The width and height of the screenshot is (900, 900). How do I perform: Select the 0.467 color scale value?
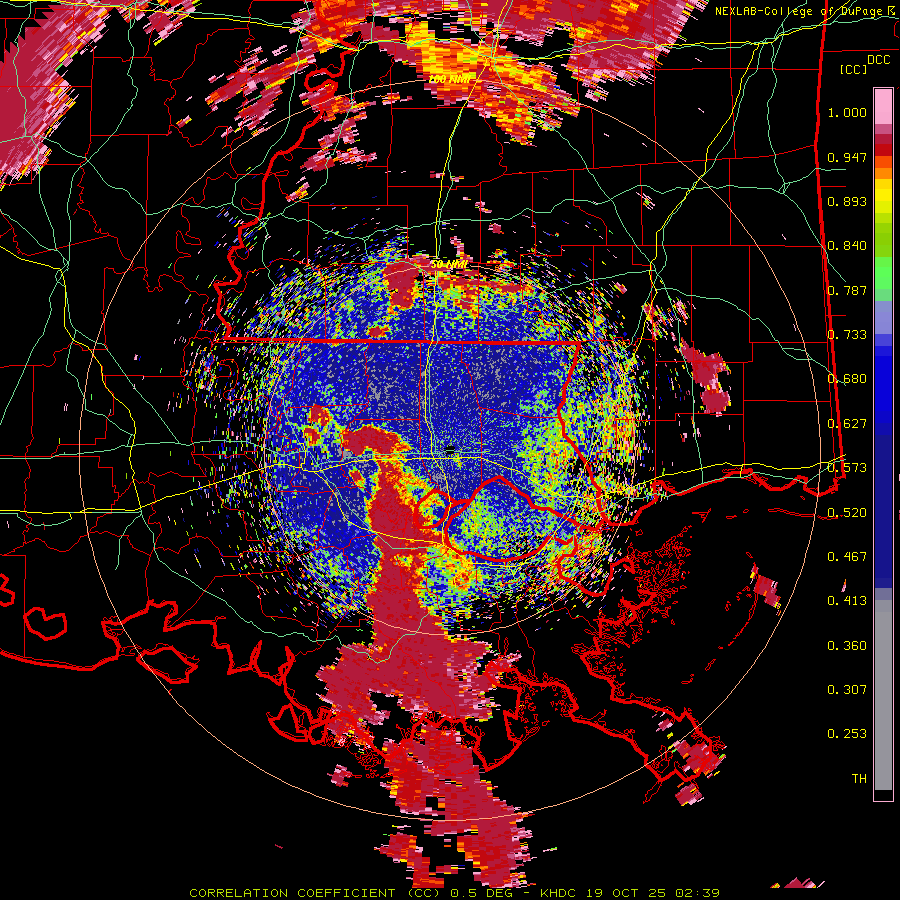click(847, 557)
